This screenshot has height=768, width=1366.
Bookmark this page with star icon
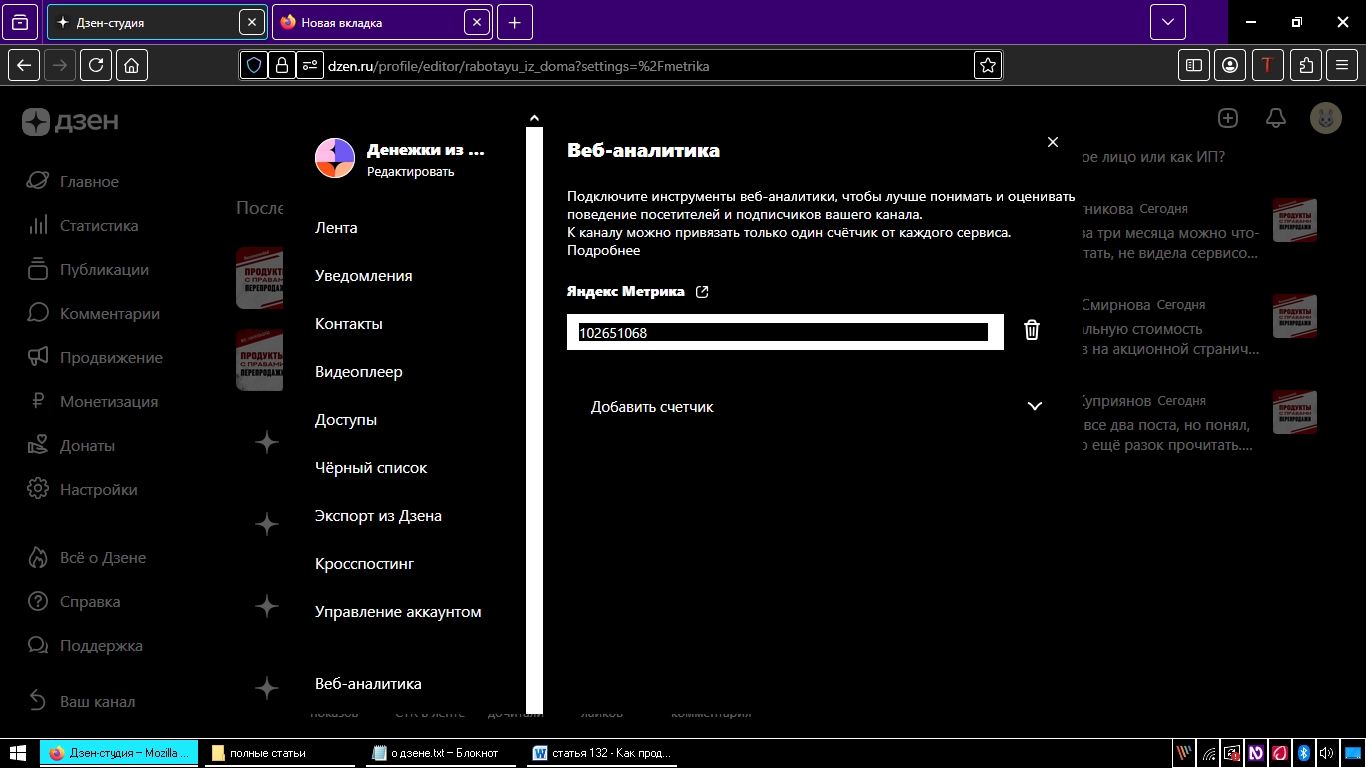click(988, 65)
